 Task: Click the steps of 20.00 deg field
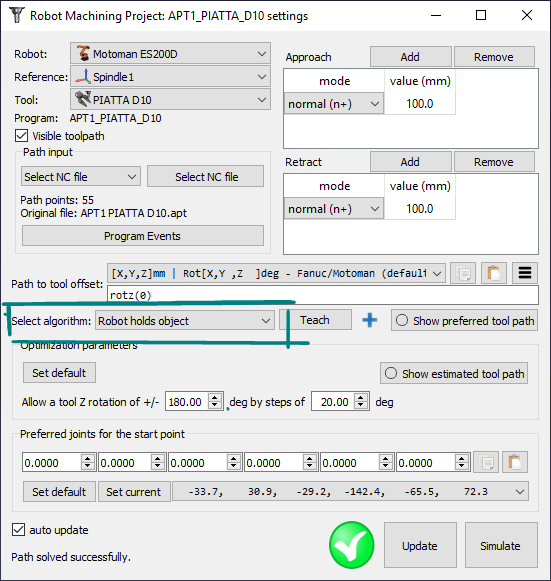[x=332, y=402]
